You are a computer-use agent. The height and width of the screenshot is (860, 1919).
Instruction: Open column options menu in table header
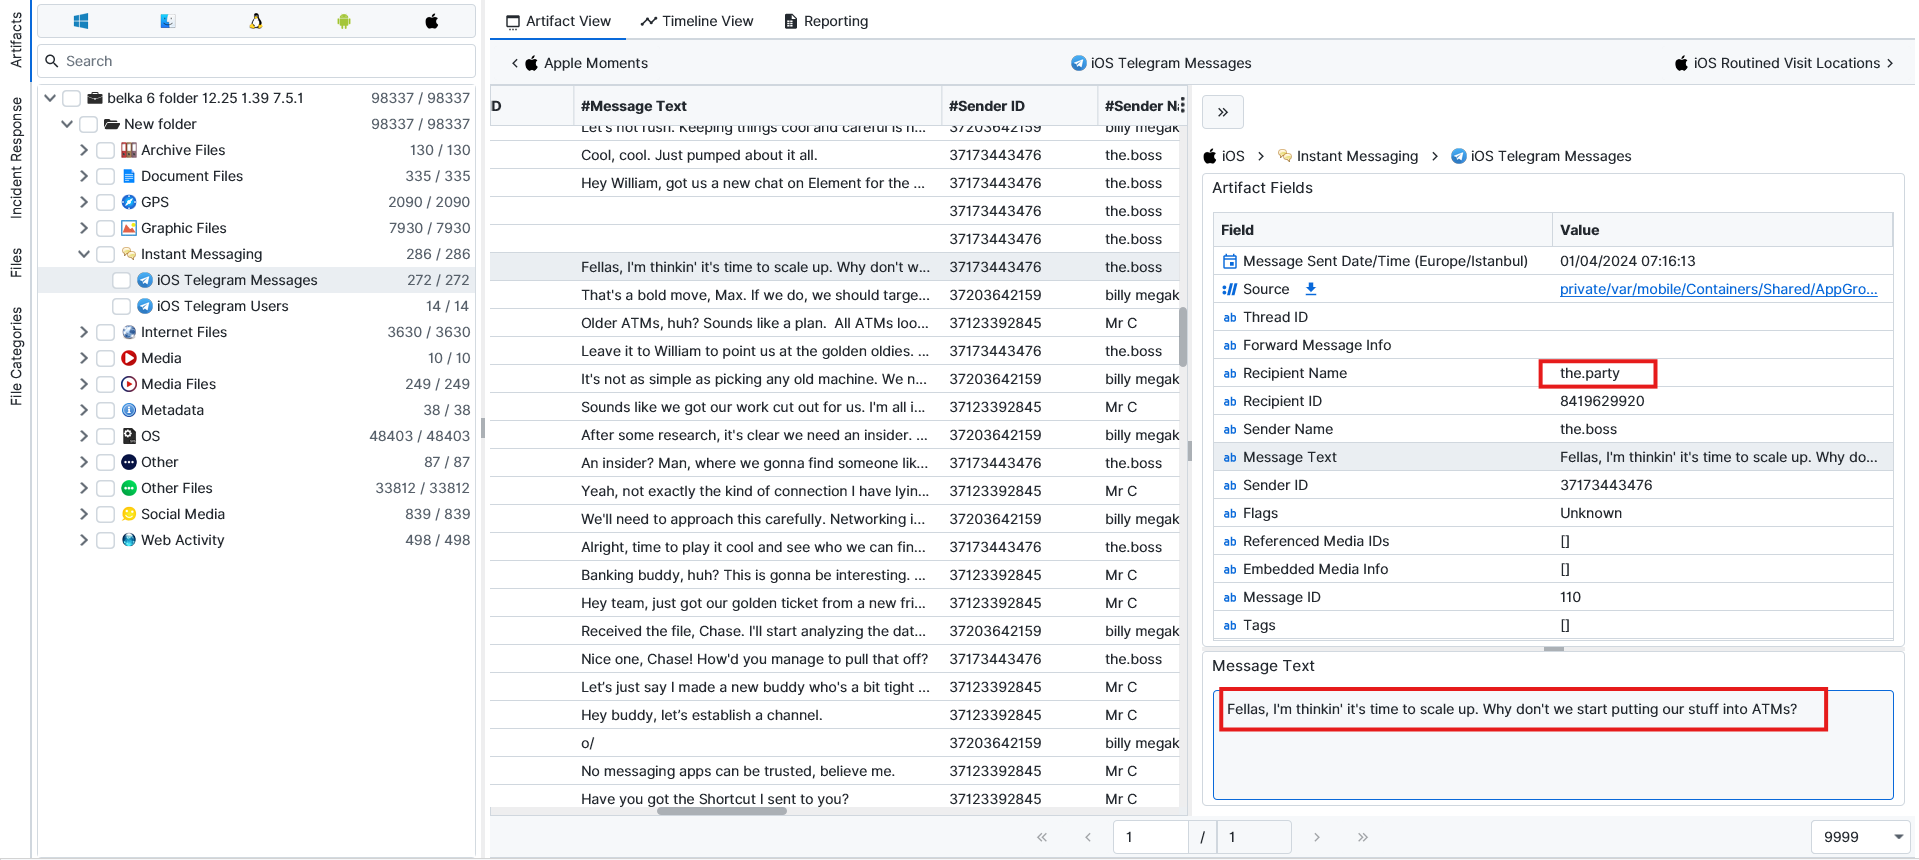pos(1182,105)
